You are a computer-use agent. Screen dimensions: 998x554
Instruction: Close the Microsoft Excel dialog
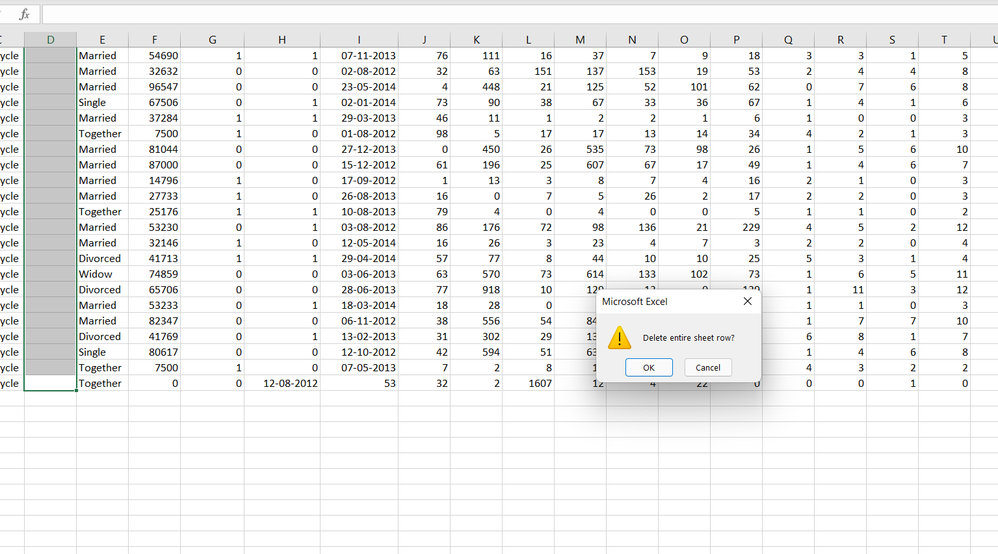click(747, 301)
